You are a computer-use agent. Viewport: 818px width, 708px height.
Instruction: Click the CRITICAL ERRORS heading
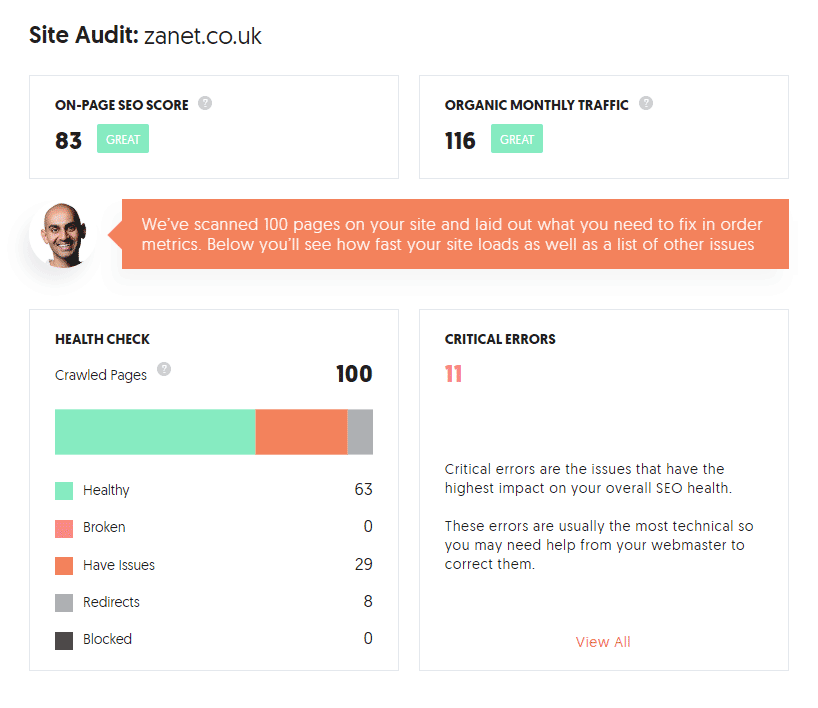500,338
